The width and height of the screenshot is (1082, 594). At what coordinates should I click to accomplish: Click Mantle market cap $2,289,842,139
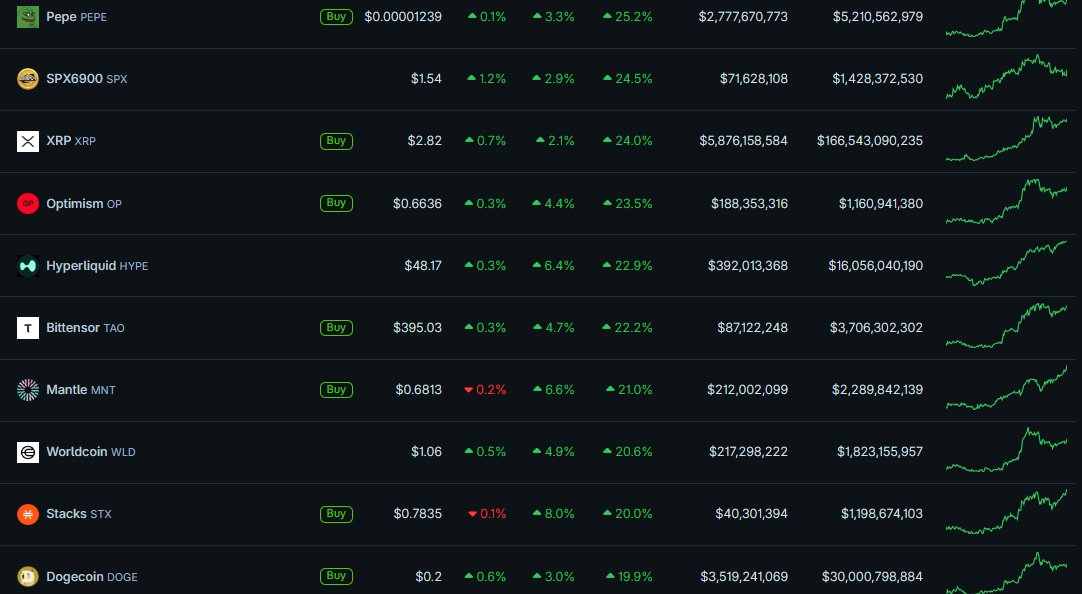[x=878, y=390]
